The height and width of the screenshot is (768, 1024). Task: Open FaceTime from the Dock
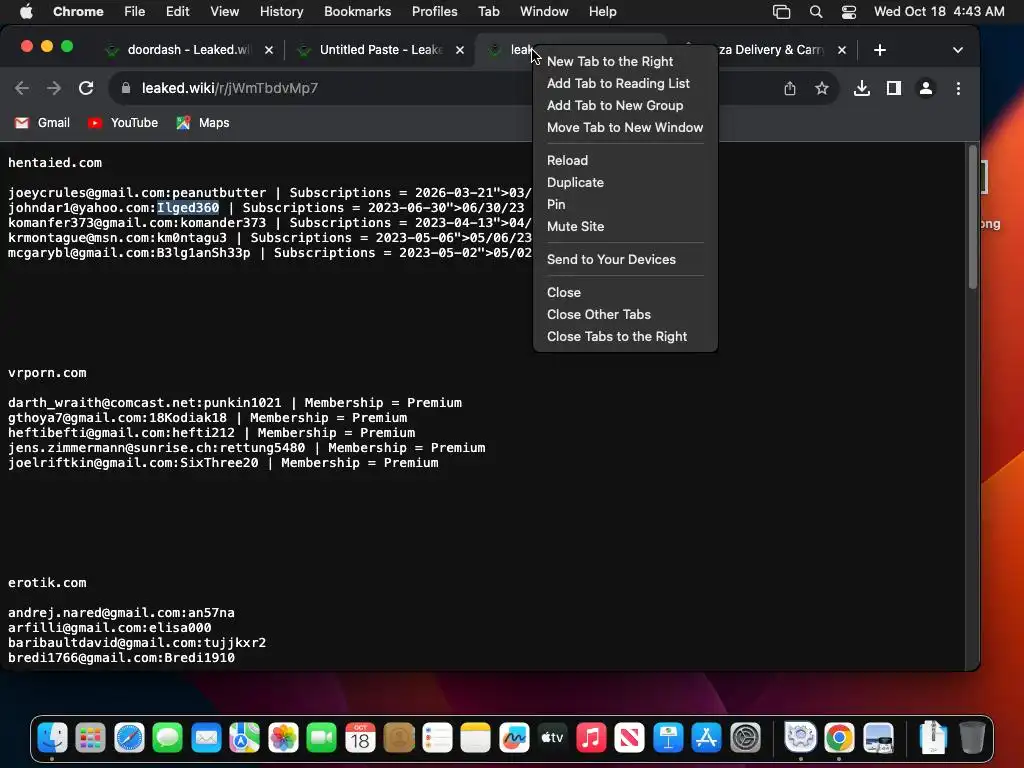(321, 739)
